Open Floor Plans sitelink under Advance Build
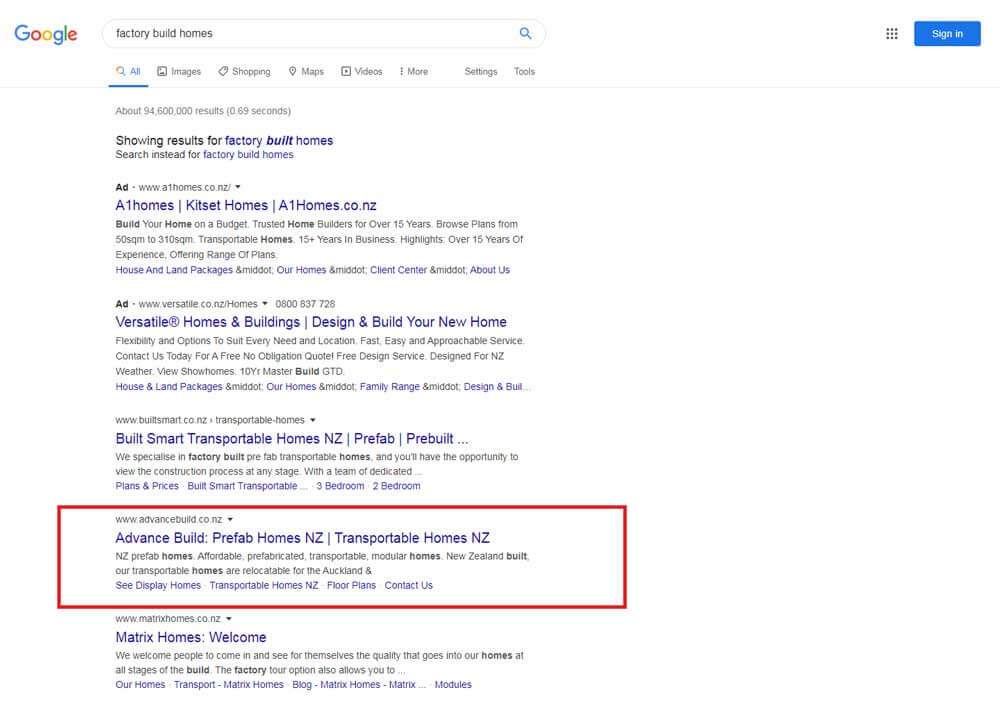This screenshot has width=1000, height=714. click(x=351, y=585)
